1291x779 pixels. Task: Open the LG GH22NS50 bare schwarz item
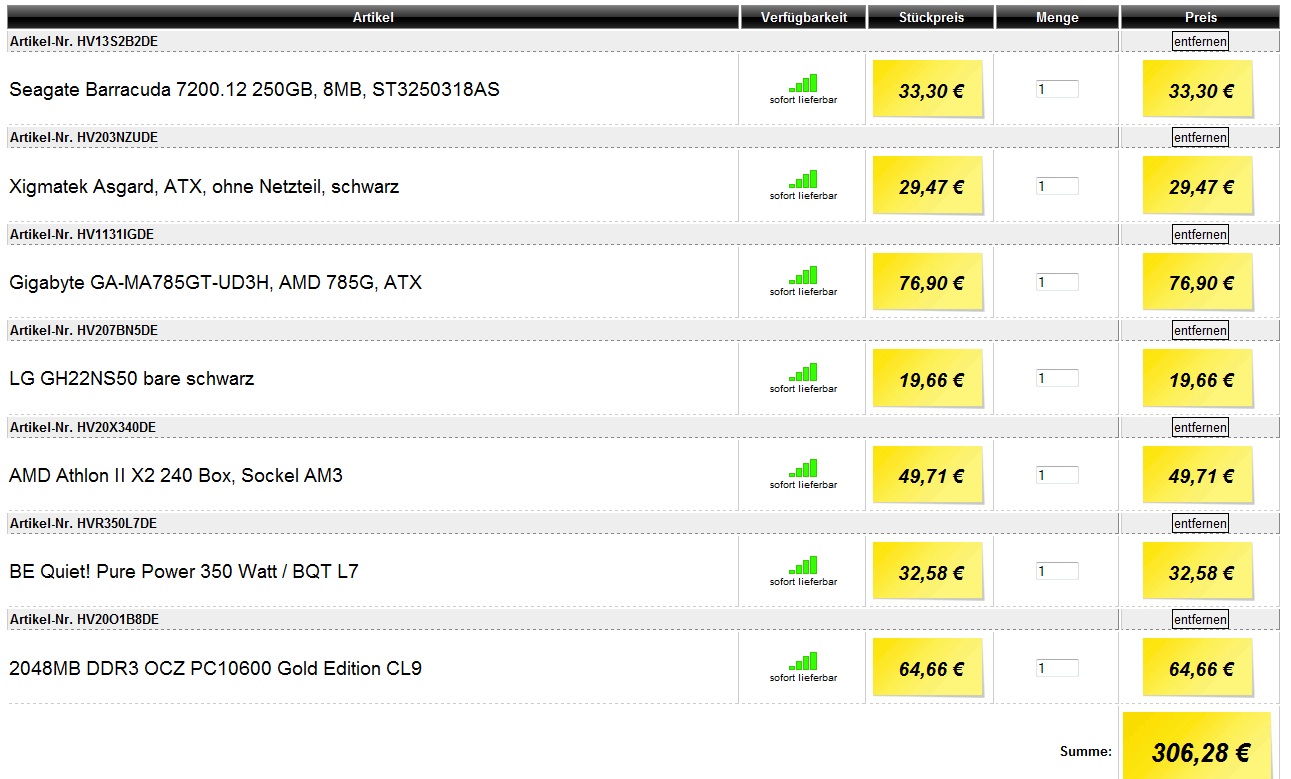(131, 379)
